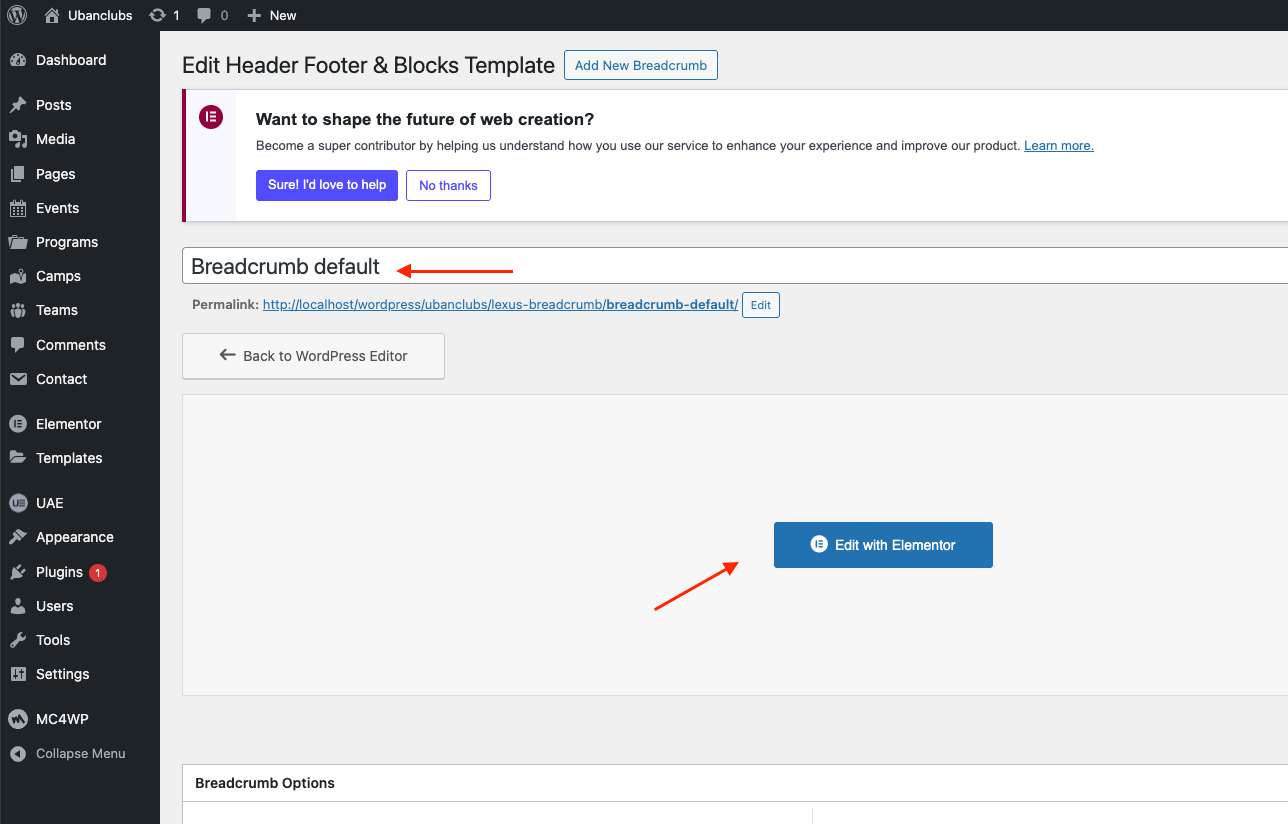The width and height of the screenshot is (1288, 824).
Task: Open the New content menu
Action: [x=272, y=15]
